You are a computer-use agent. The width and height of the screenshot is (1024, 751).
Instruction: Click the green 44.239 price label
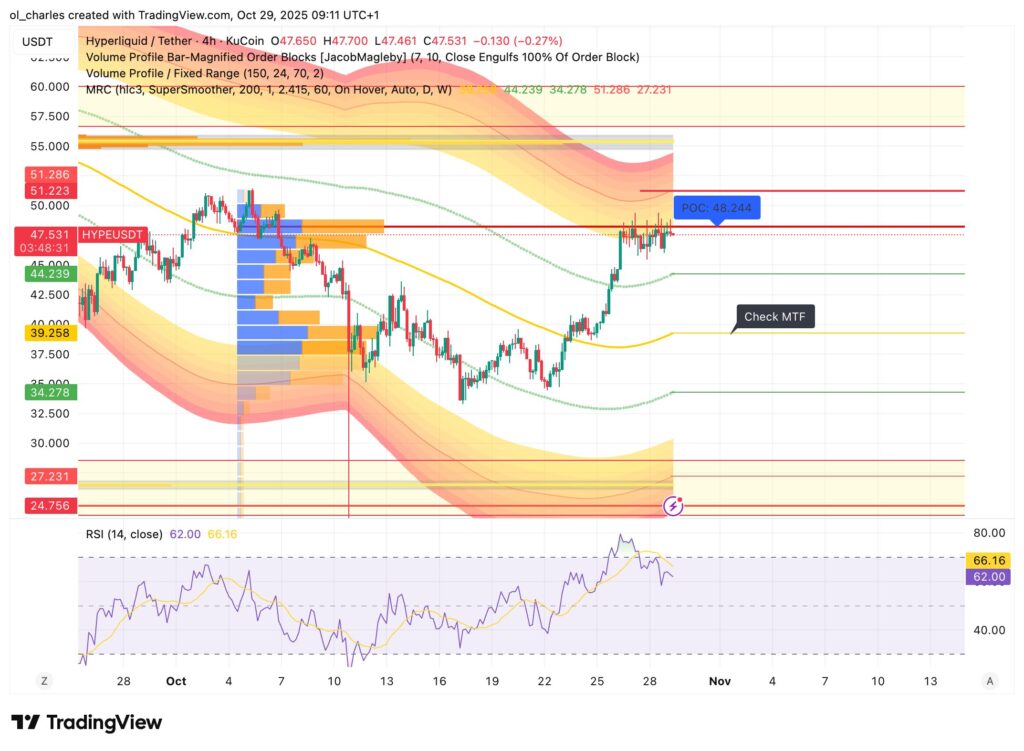(x=48, y=273)
